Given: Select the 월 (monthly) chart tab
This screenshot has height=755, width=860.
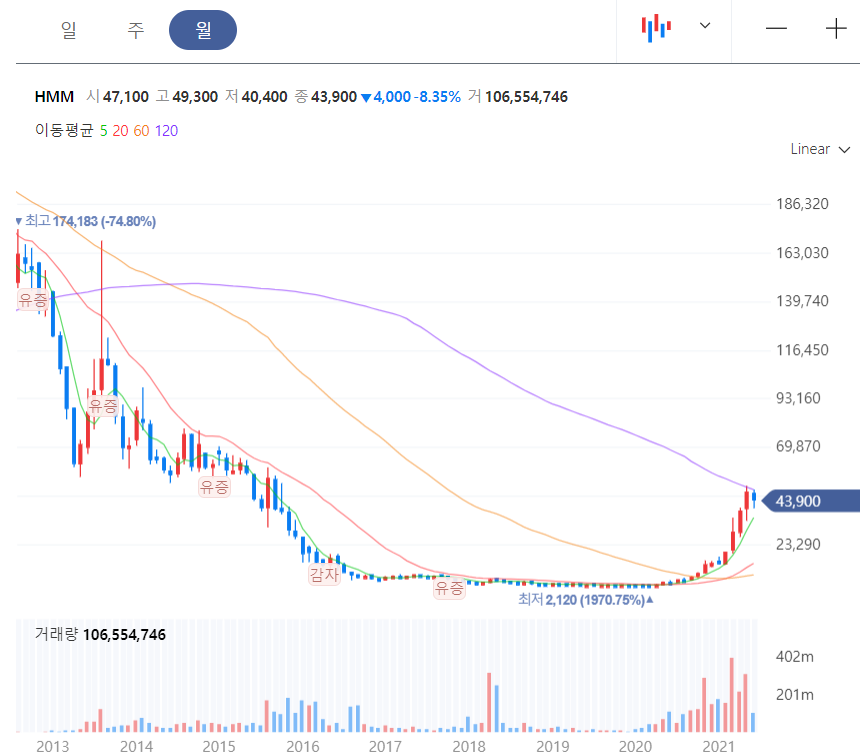Looking at the screenshot, I should point(203,30).
